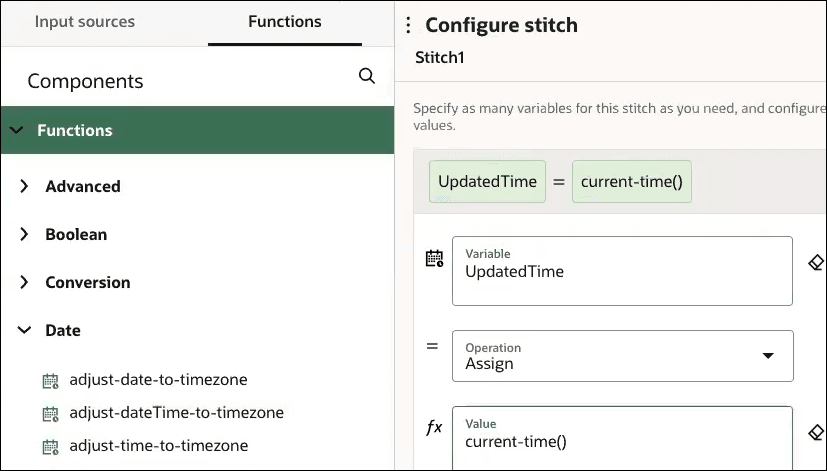Viewport: 827px width, 471px height.
Task: Click the vertical dots panel handle
Action: (408, 26)
